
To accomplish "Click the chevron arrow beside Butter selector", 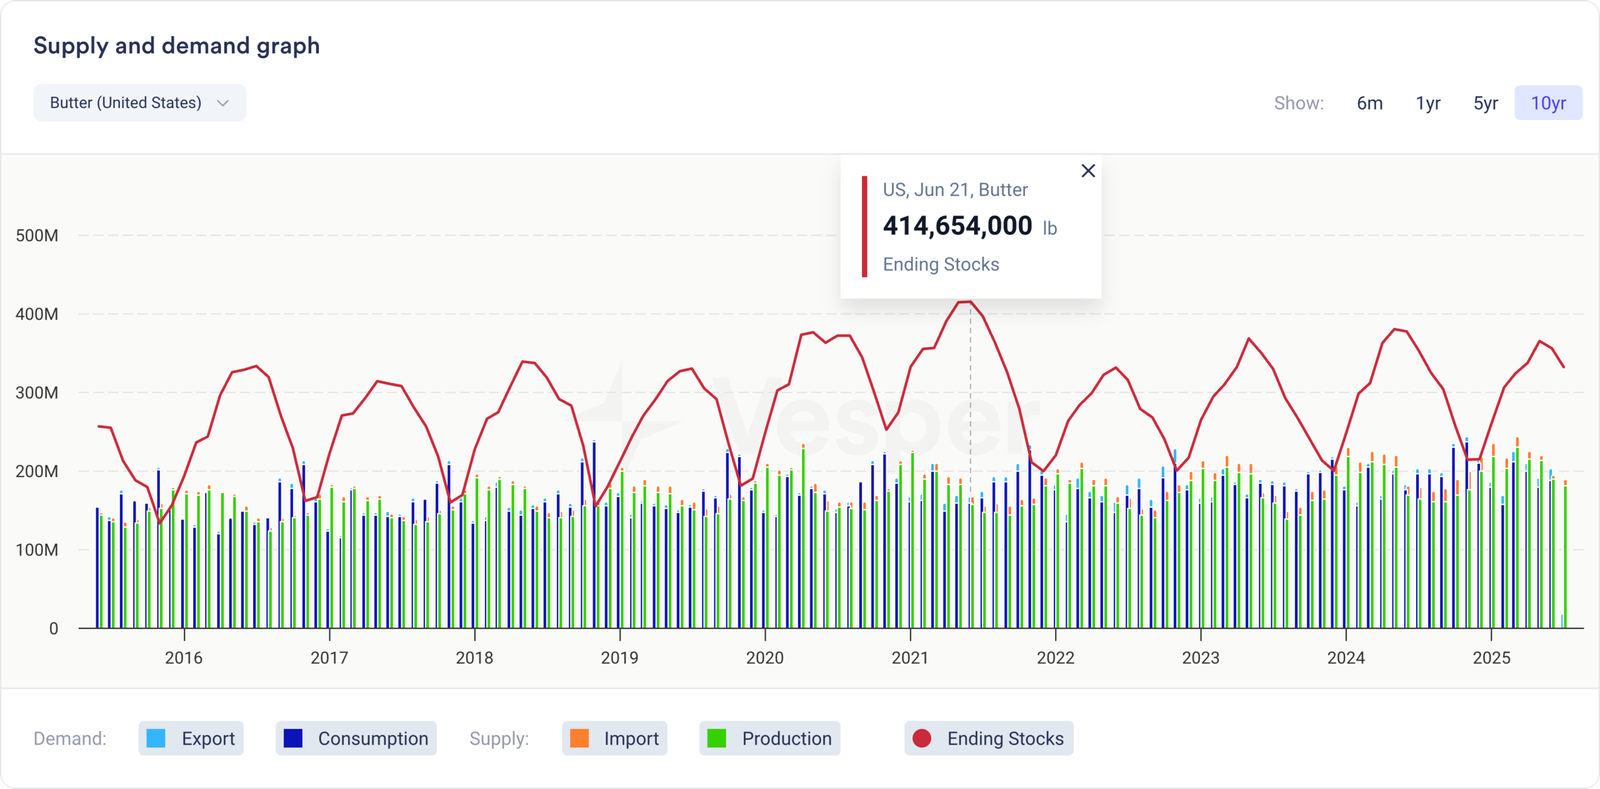I will pyautogui.click(x=223, y=103).
